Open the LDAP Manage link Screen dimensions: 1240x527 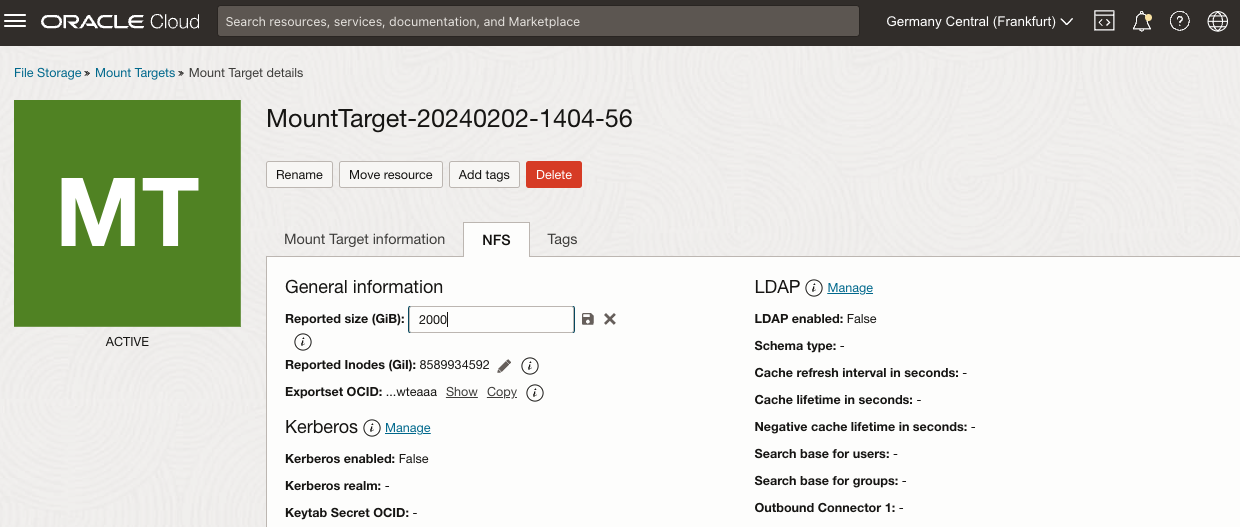tap(850, 288)
